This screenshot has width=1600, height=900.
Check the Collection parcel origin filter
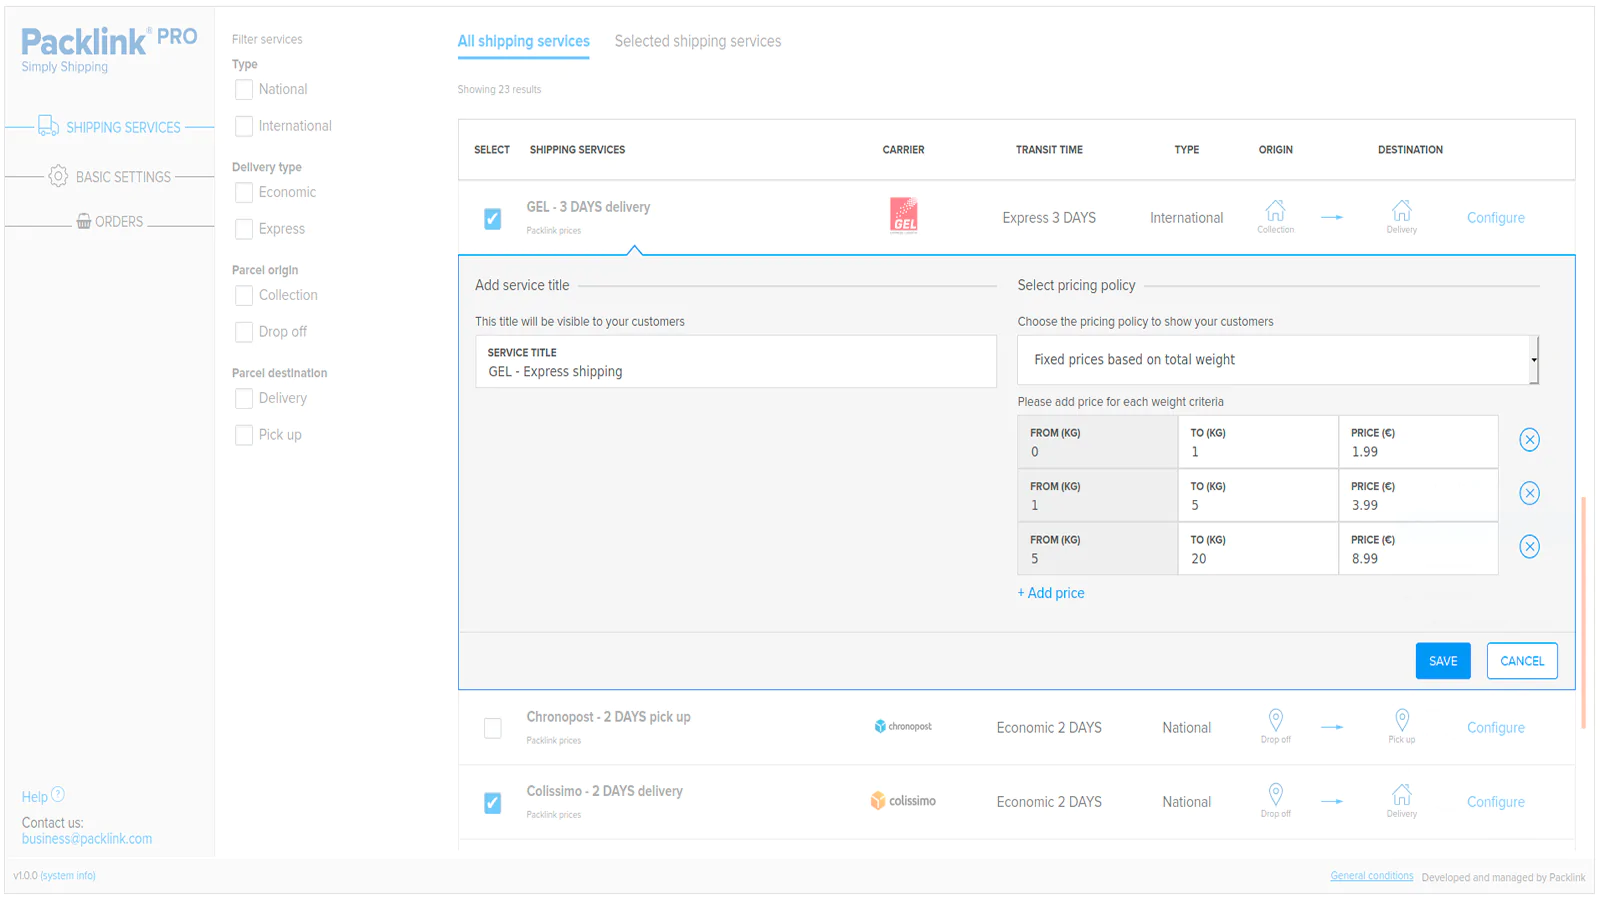(x=244, y=296)
